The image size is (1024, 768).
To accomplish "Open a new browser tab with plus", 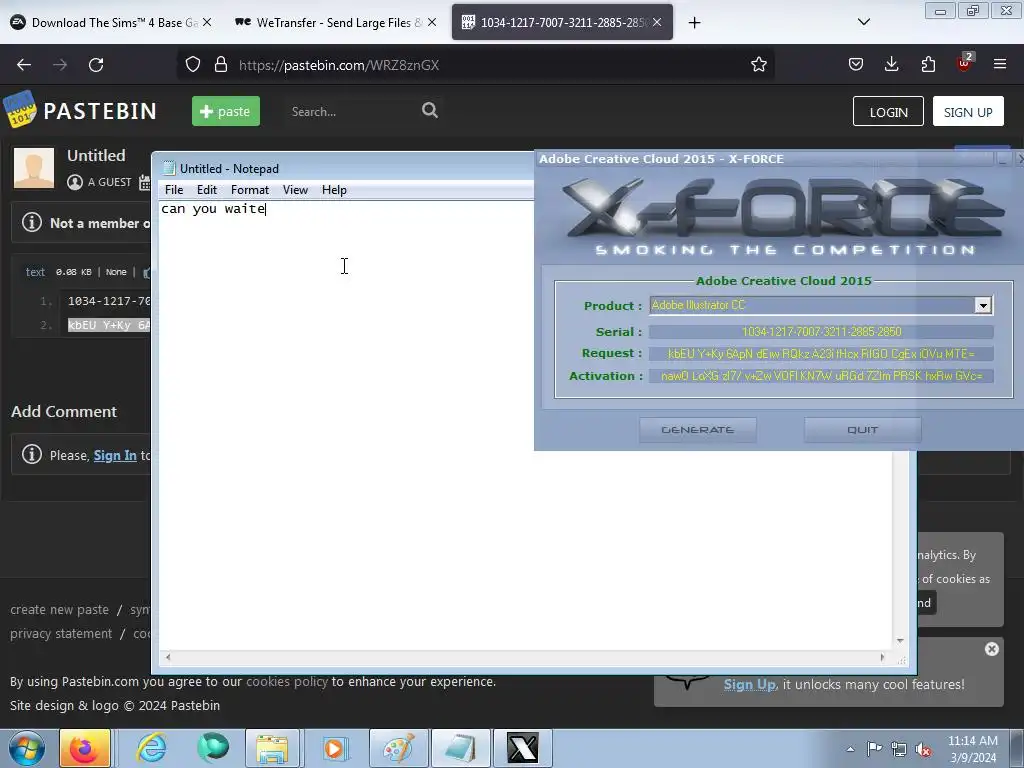I will click(694, 23).
